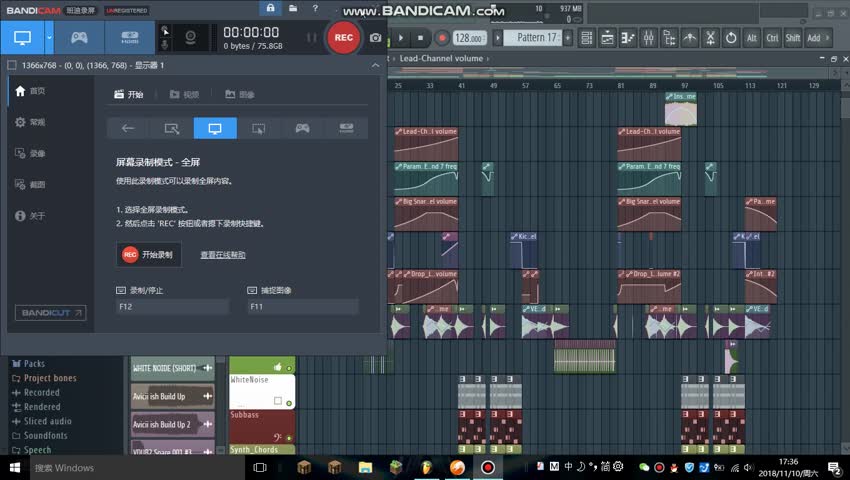Toggle Alt key button in FL toolbar
The height and width of the screenshot is (480, 850).
pos(751,38)
